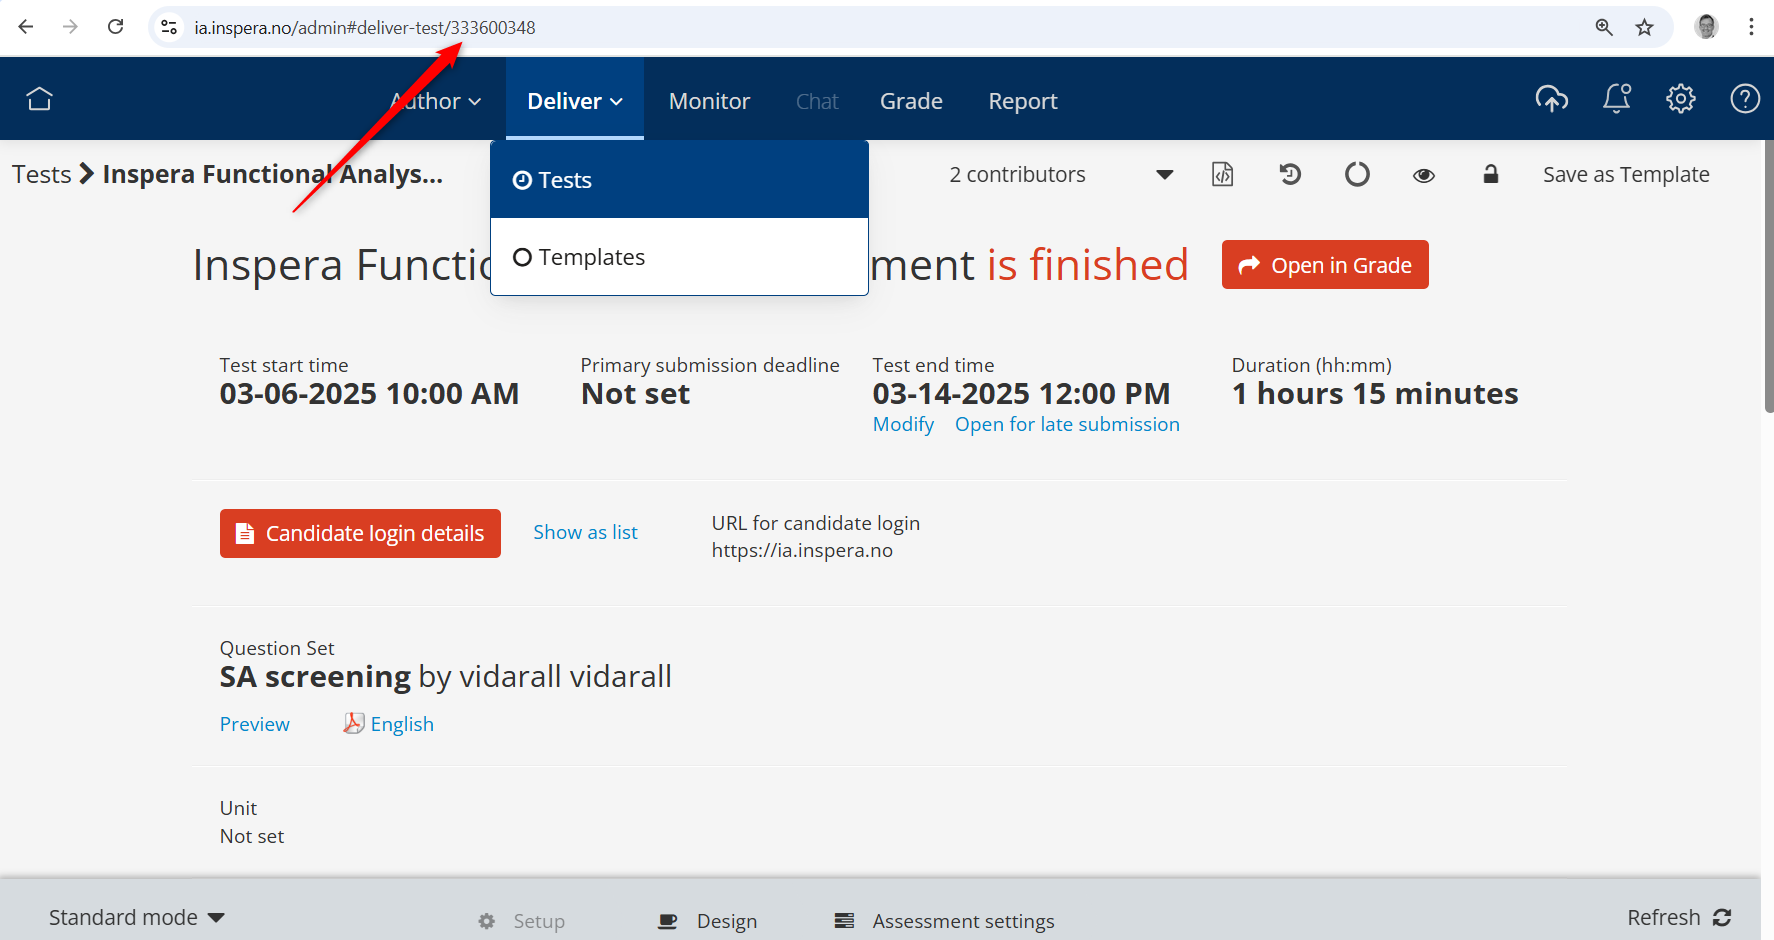Switch to the Design section
The image size is (1774, 940).
(727, 921)
